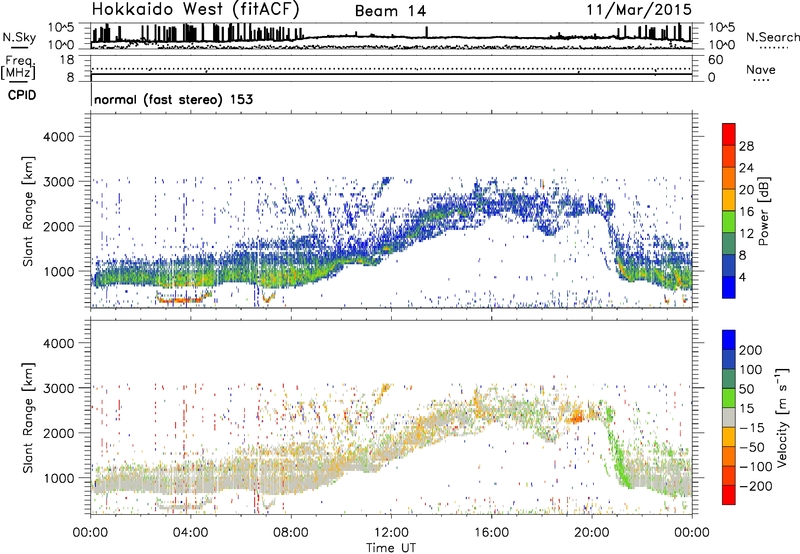Click the orange-red velocity patch near 19:30 UT

(x=577, y=417)
